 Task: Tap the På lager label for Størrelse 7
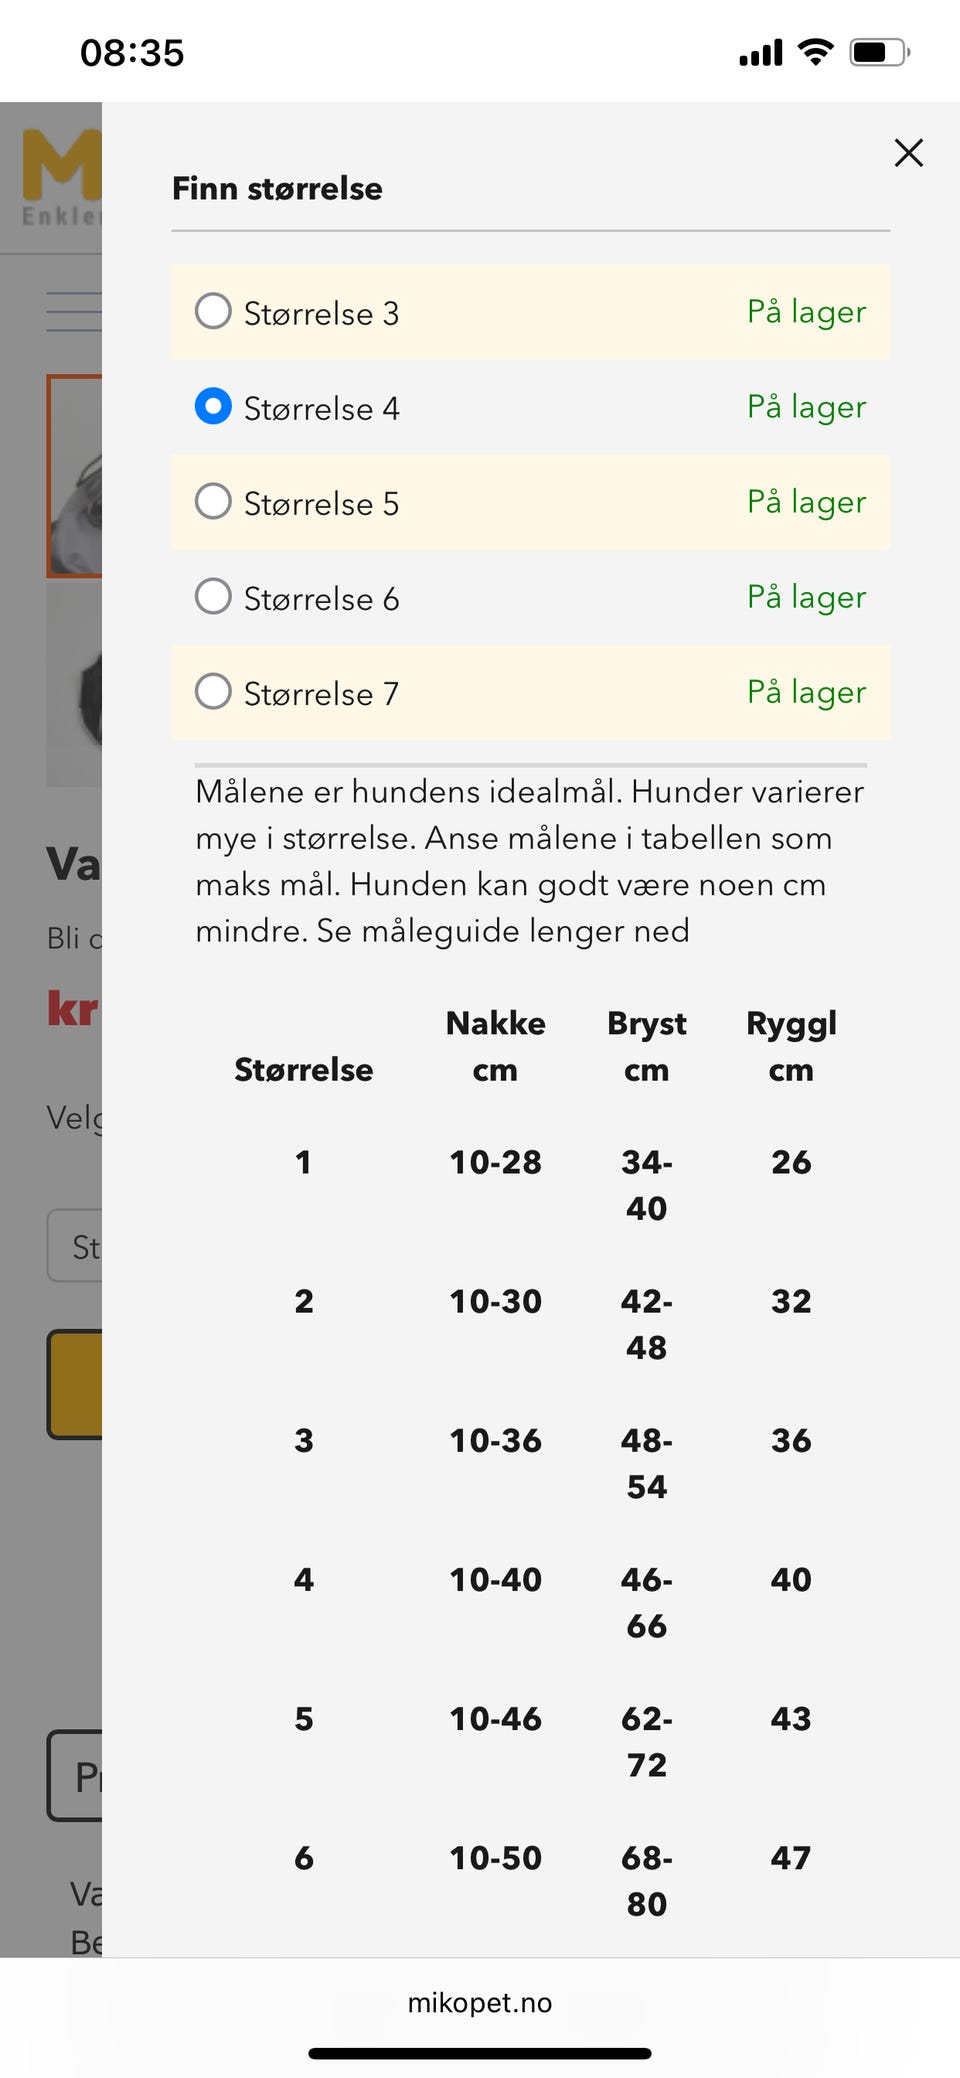click(806, 691)
